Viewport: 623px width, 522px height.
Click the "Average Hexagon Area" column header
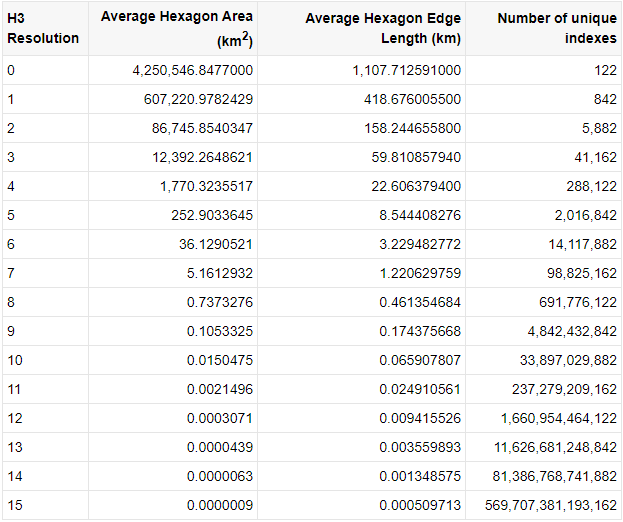tap(177, 28)
